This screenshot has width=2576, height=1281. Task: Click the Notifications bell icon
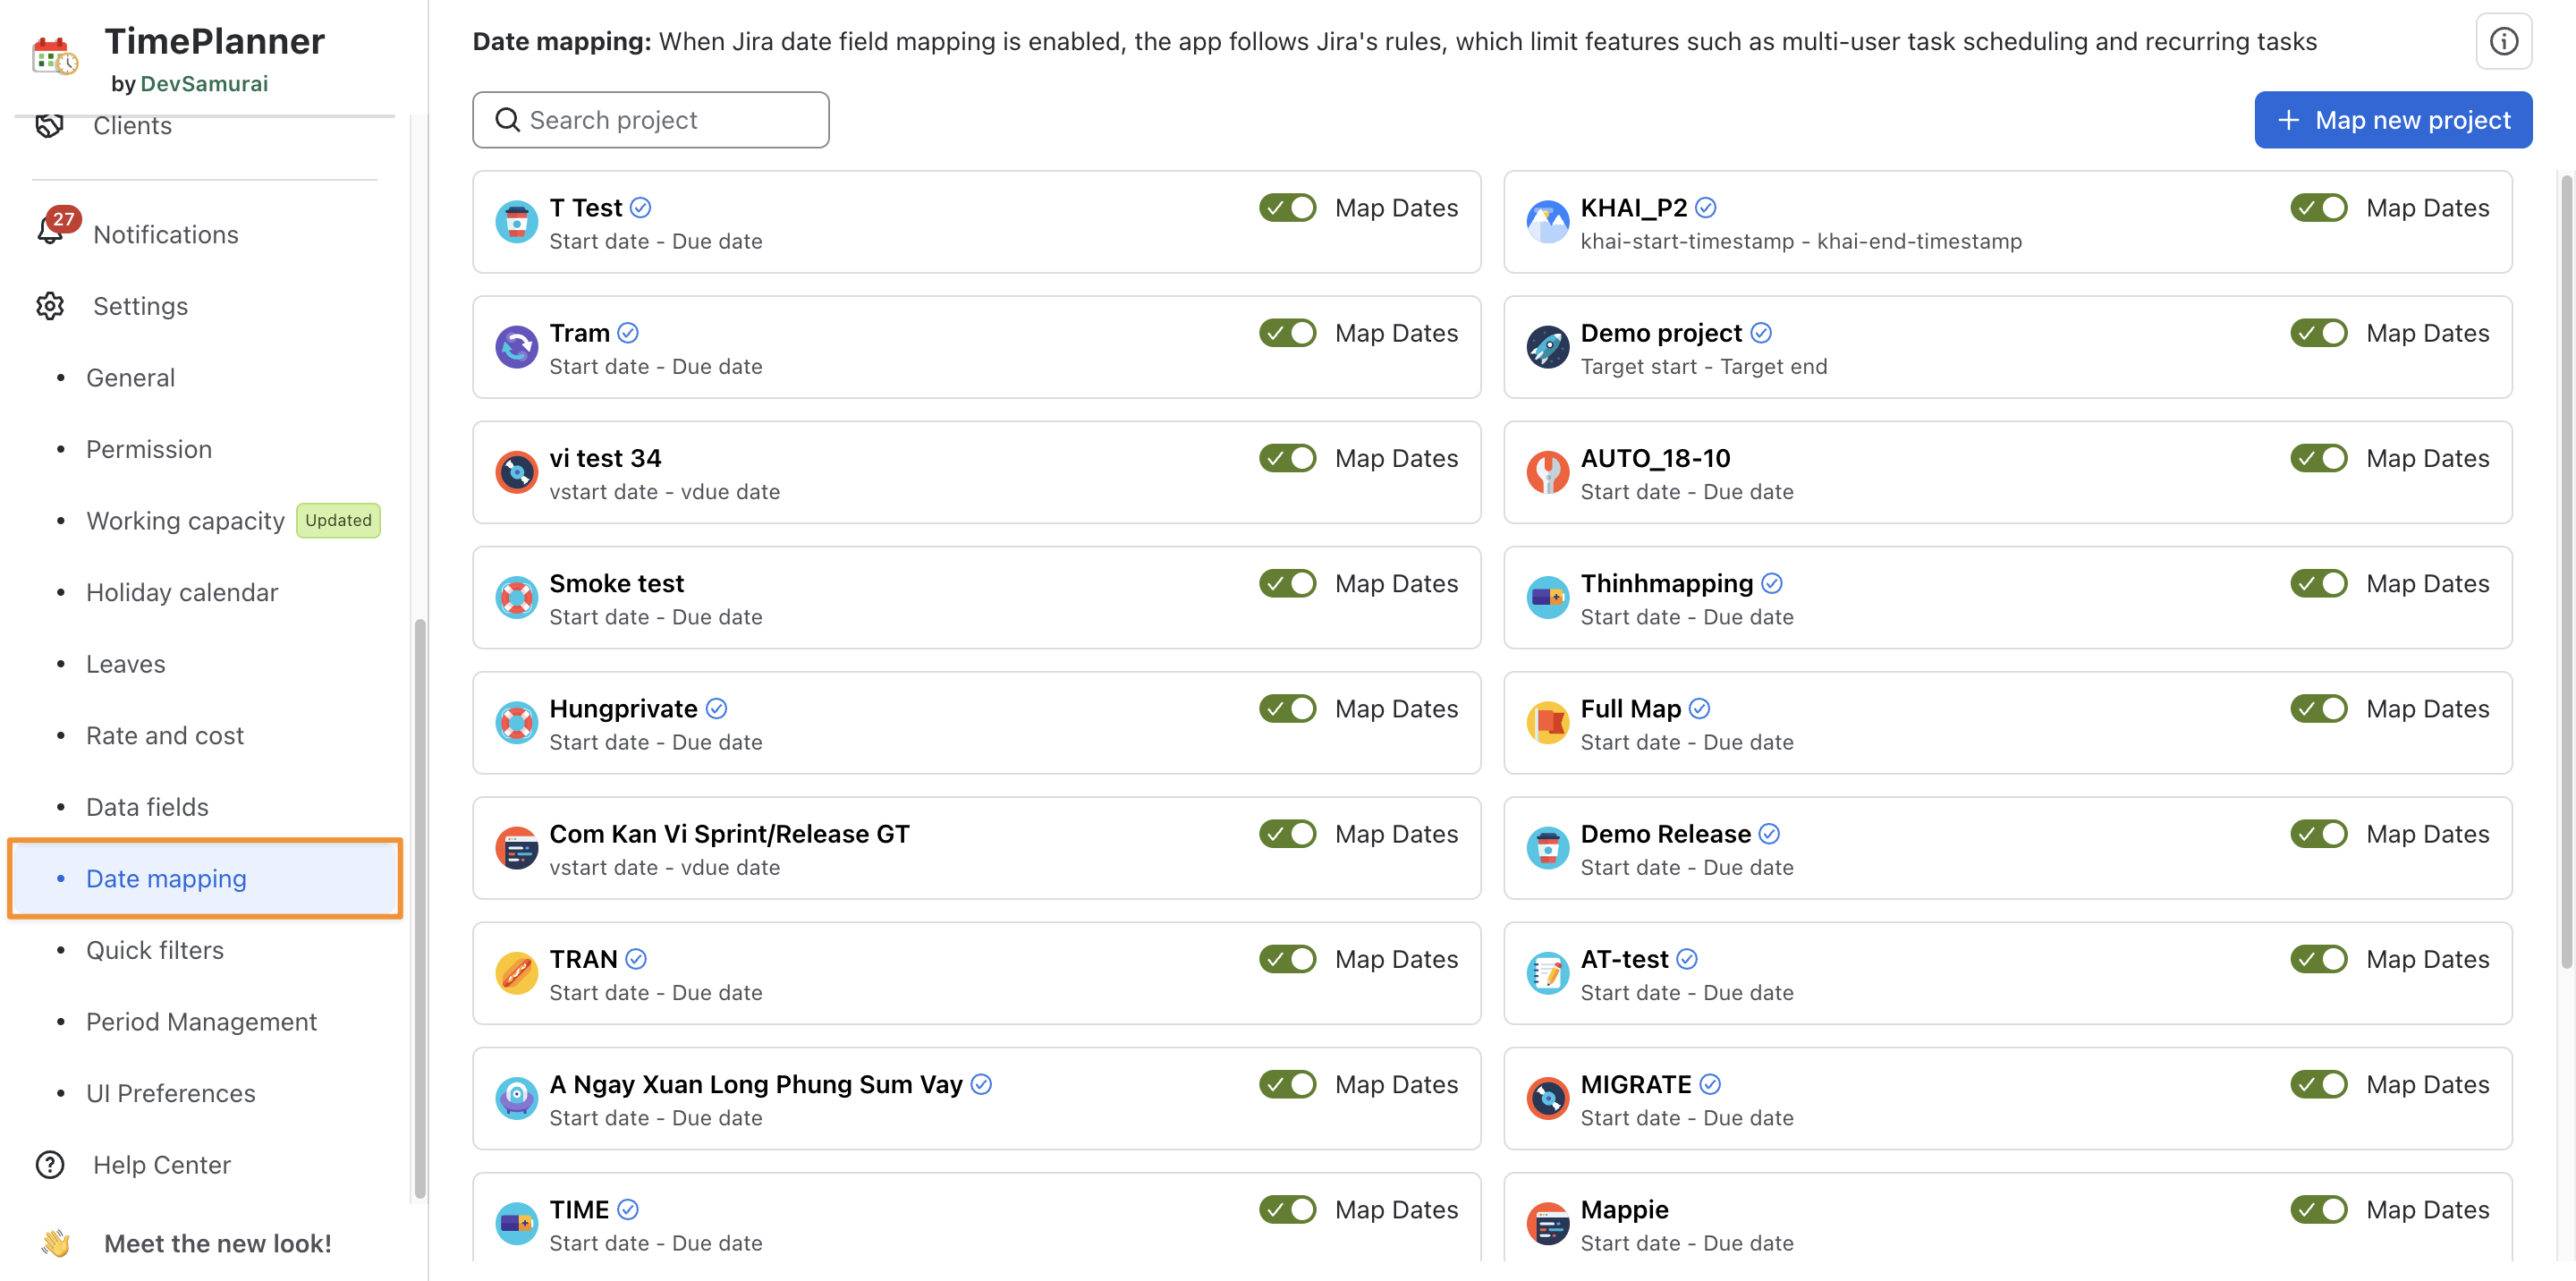coord(50,231)
